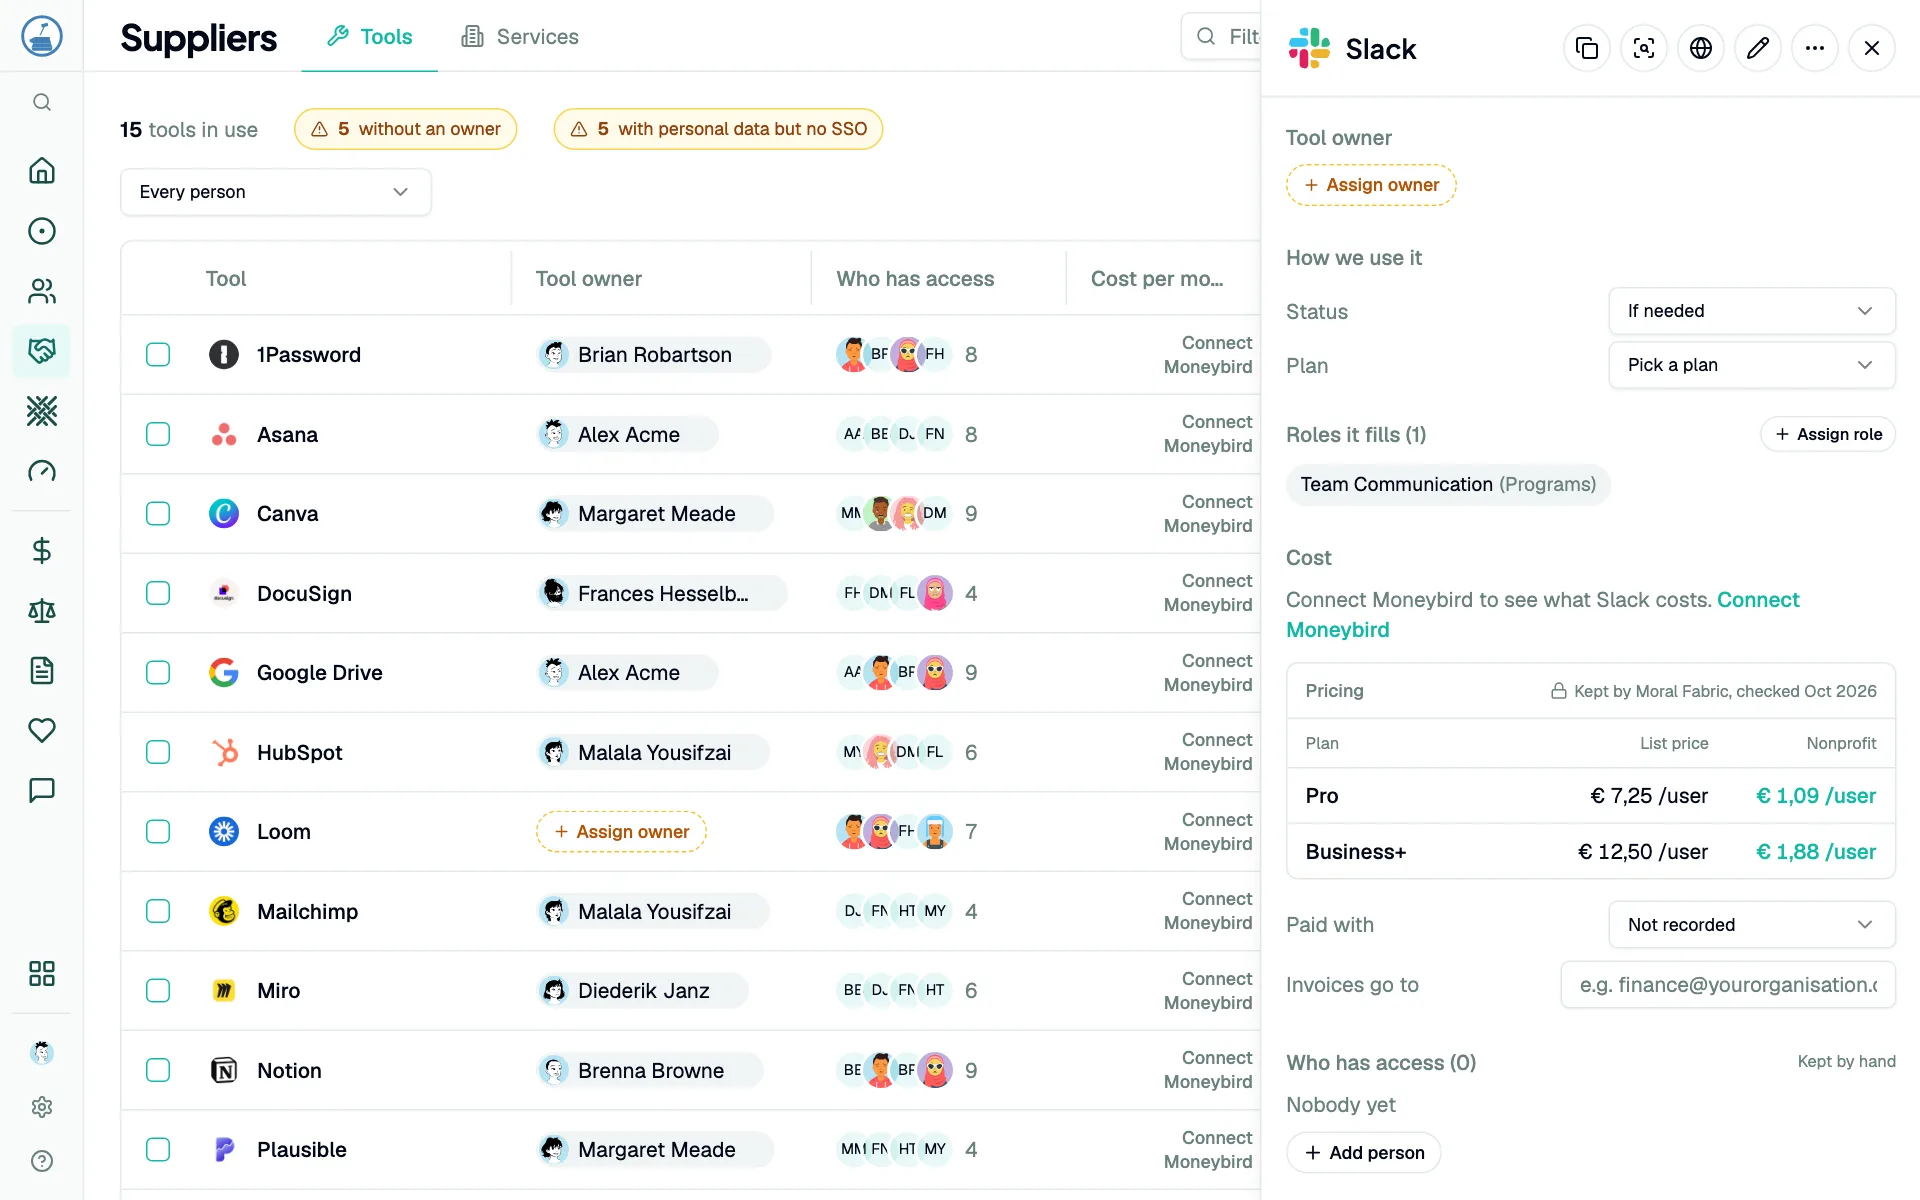Open the heart icon in sidebar
Viewport: 1920px width, 1200px height.
point(41,731)
